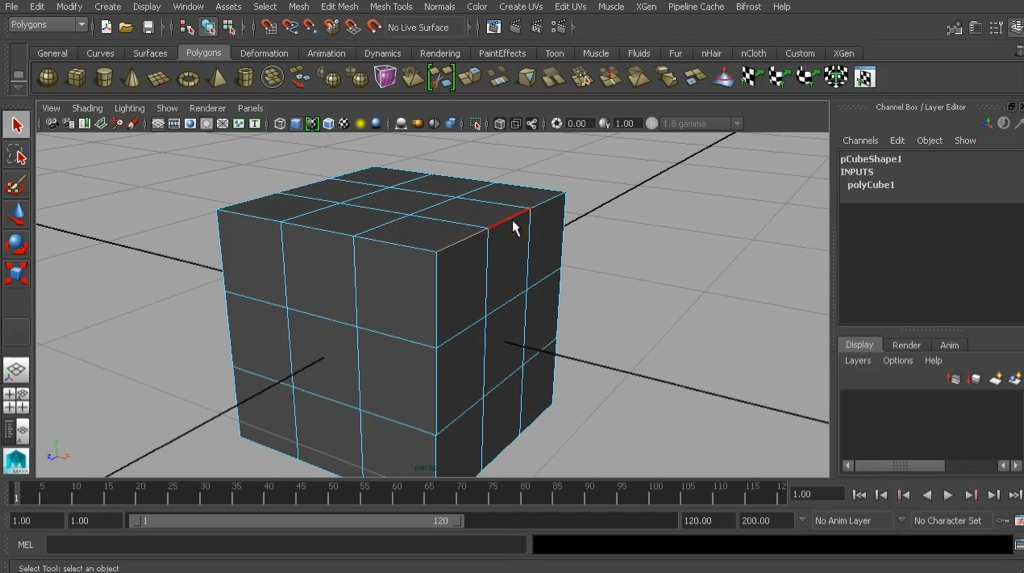Screen dimensions: 1024x573
Task: Click the Open Scene folder icon
Action: click(126, 27)
